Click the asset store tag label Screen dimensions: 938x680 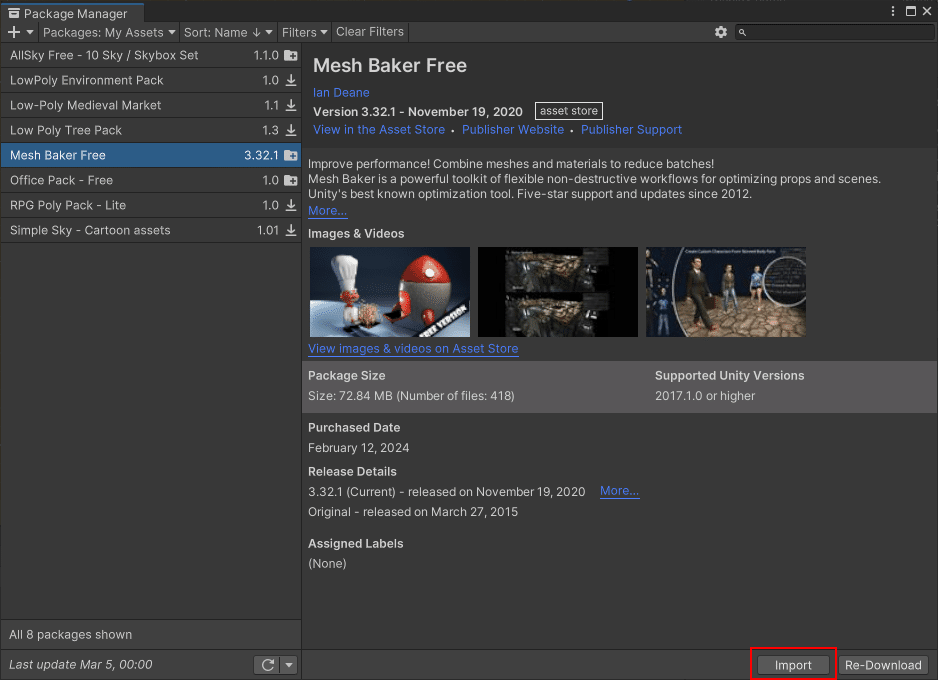click(x=568, y=111)
